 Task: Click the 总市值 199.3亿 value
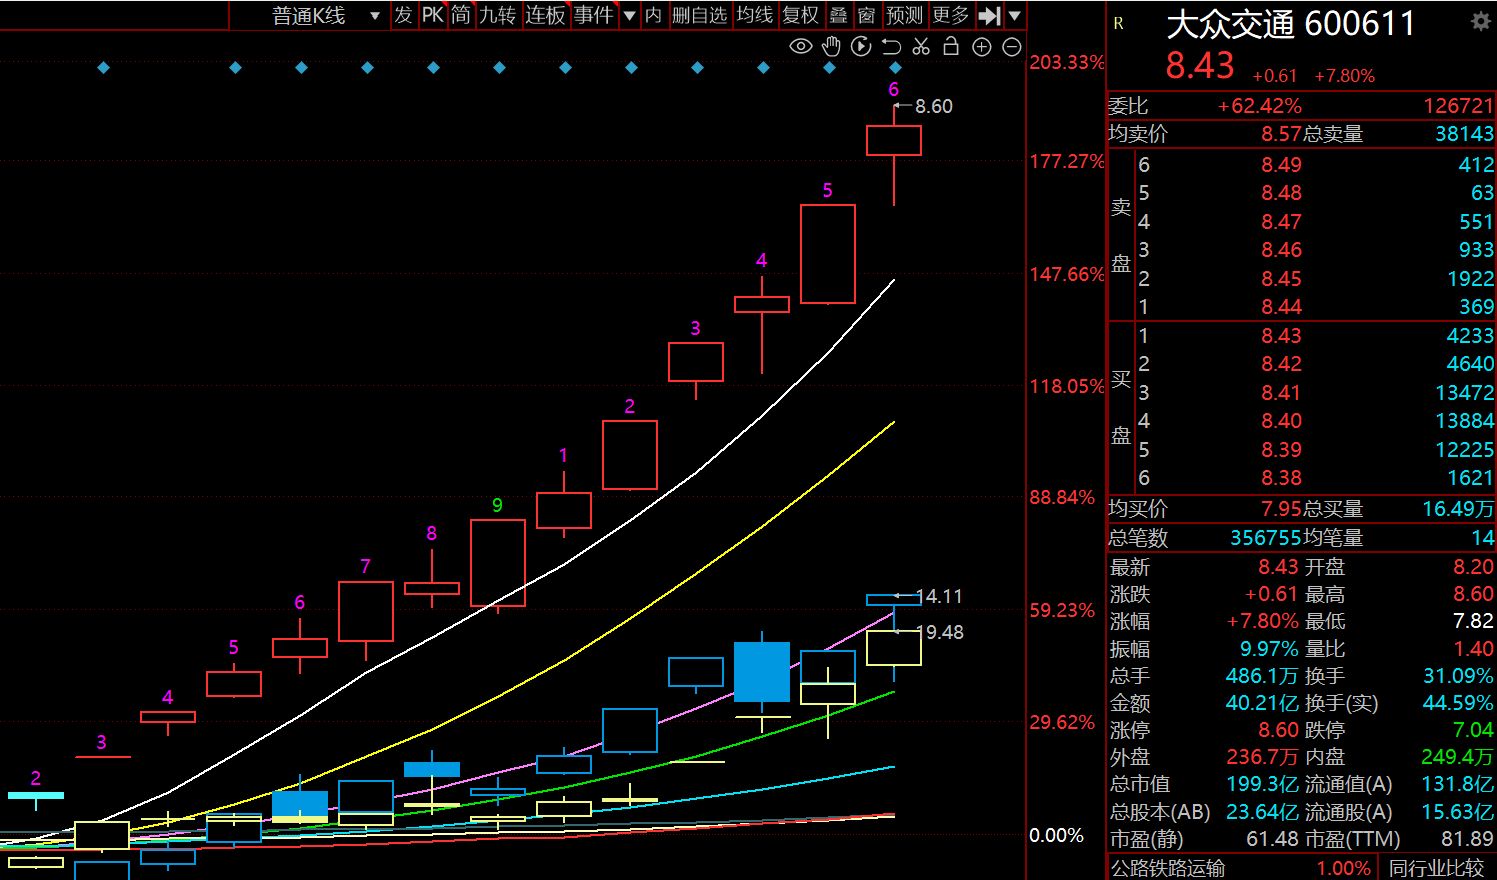point(1262,784)
